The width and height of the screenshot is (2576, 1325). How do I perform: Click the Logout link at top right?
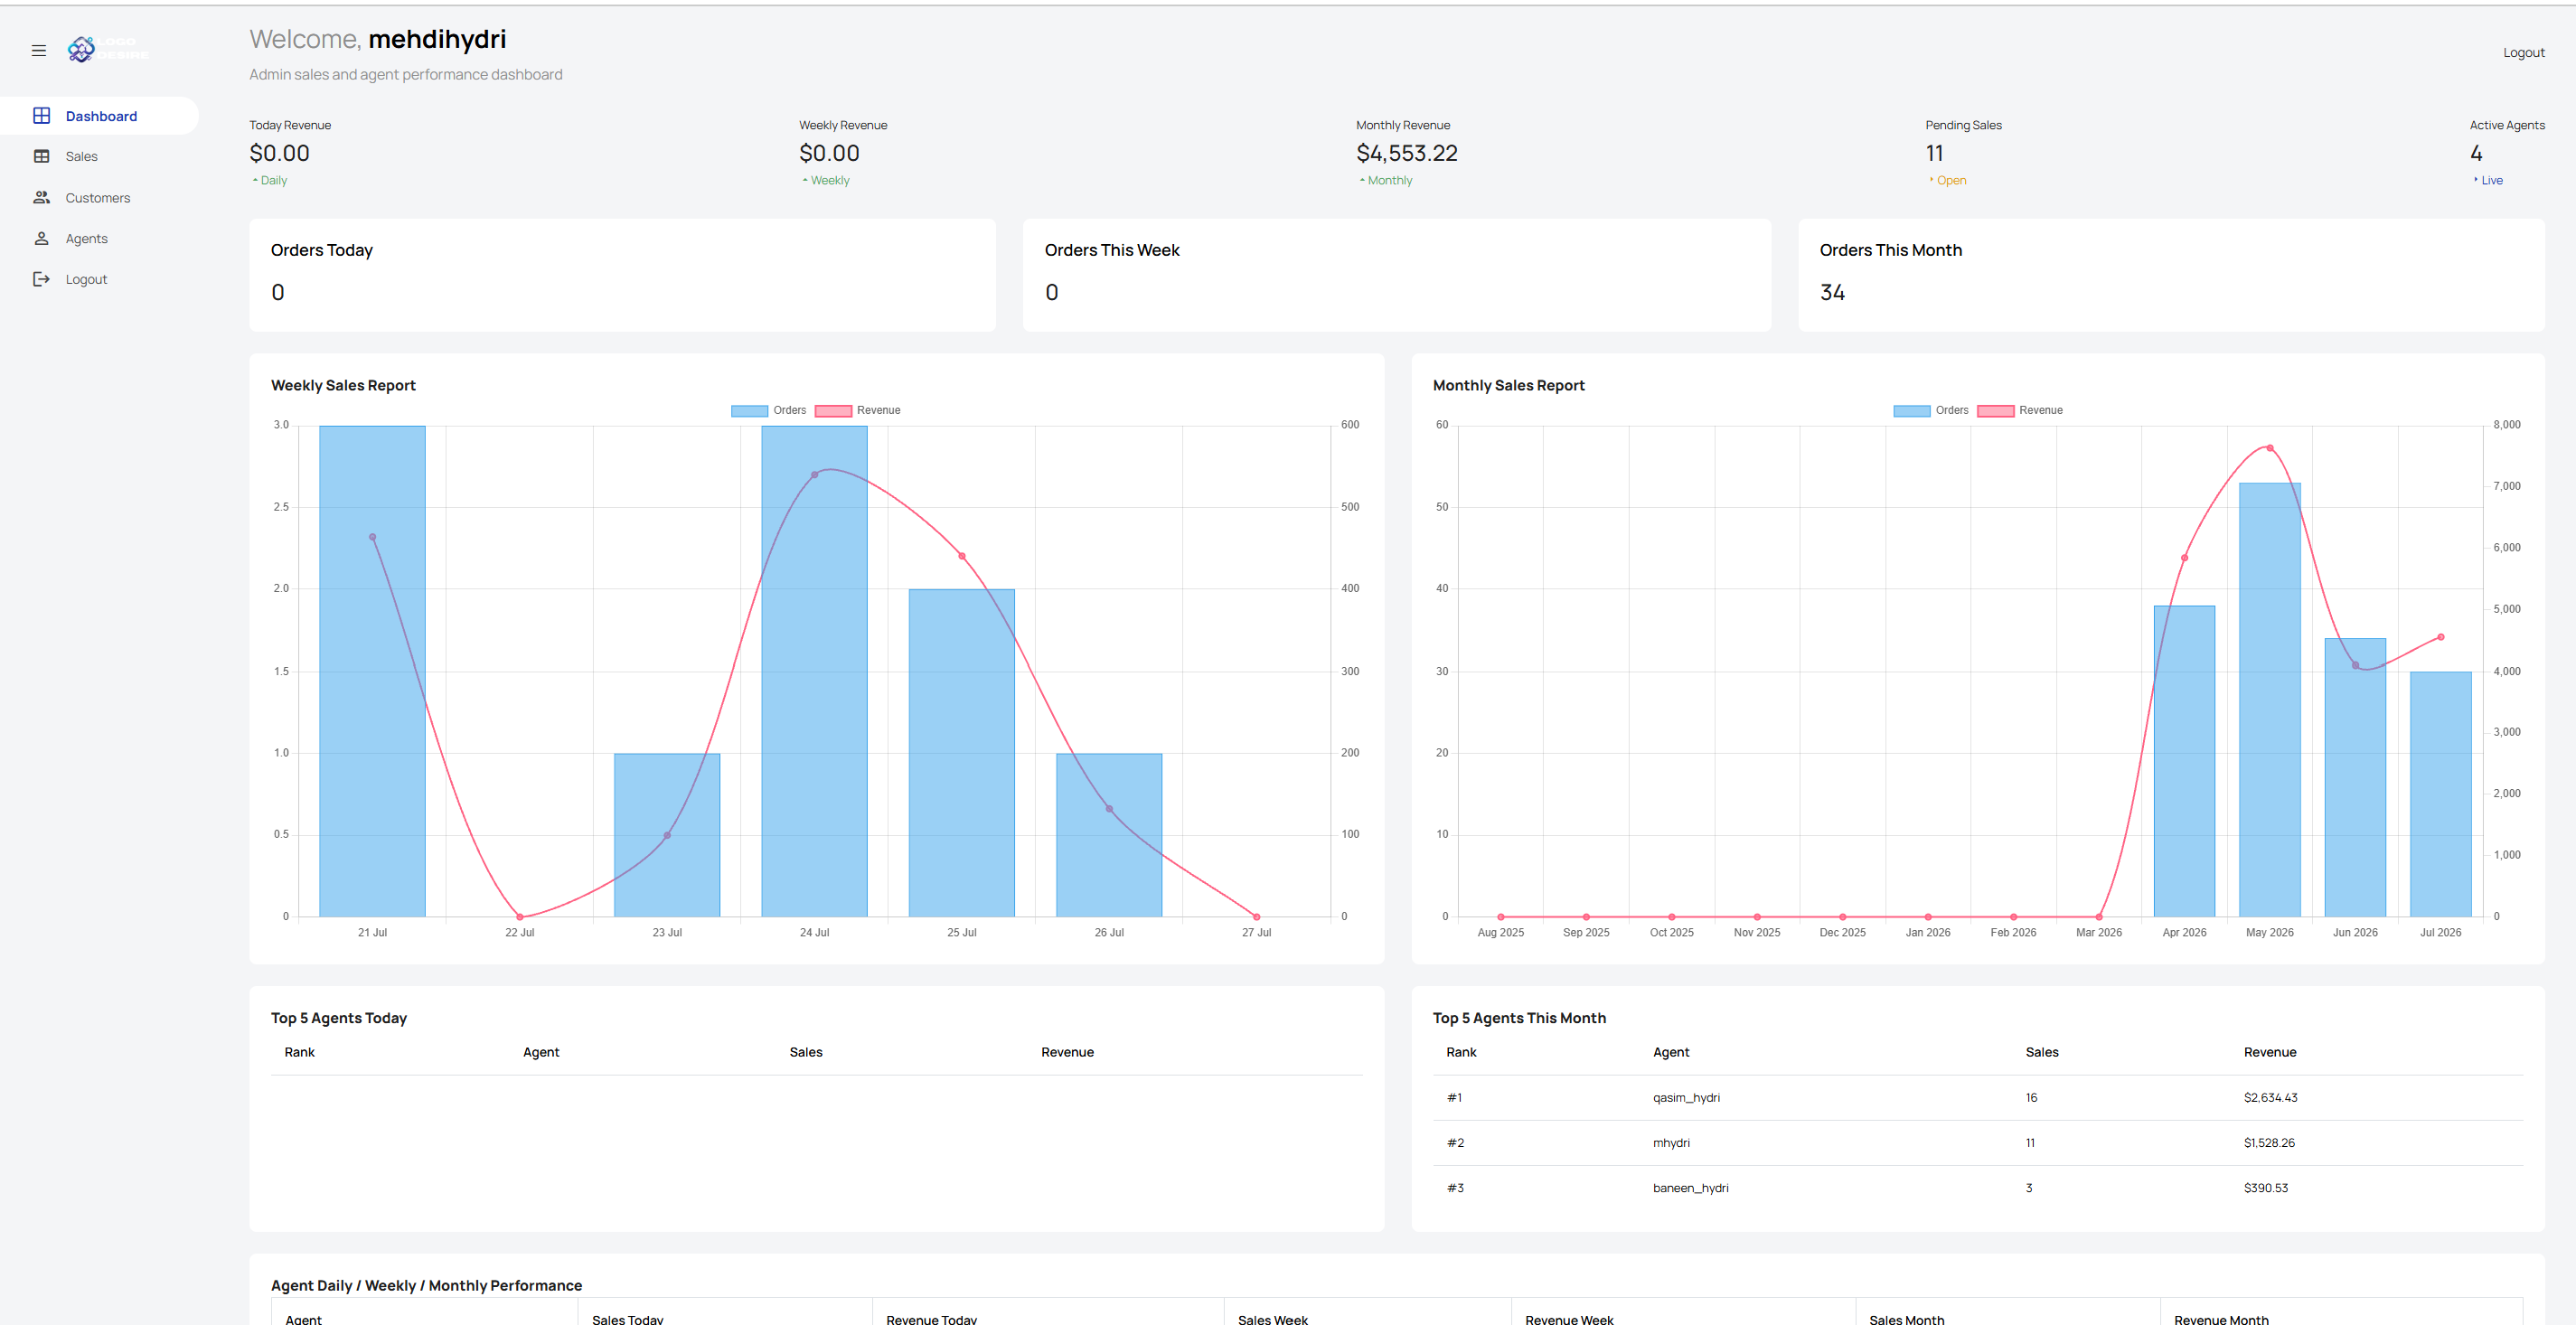2523,53
